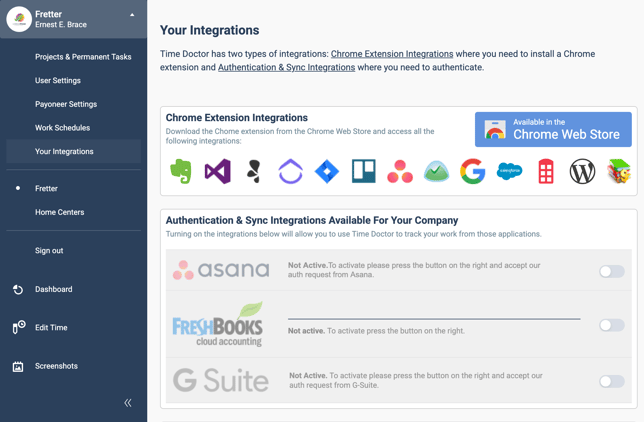Click the black petal-shaped integration icon
Viewport: 644px width, 422px height.
pyautogui.click(x=253, y=171)
